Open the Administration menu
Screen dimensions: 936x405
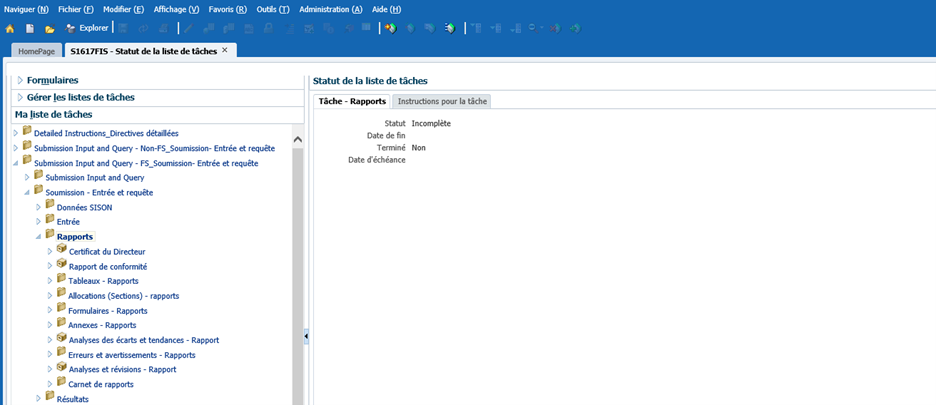(331, 10)
